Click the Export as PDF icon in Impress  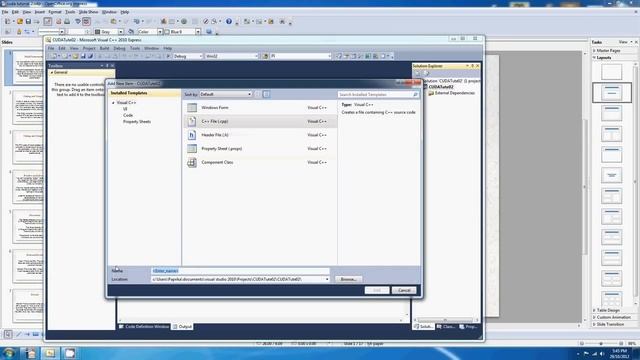tap(58, 21)
